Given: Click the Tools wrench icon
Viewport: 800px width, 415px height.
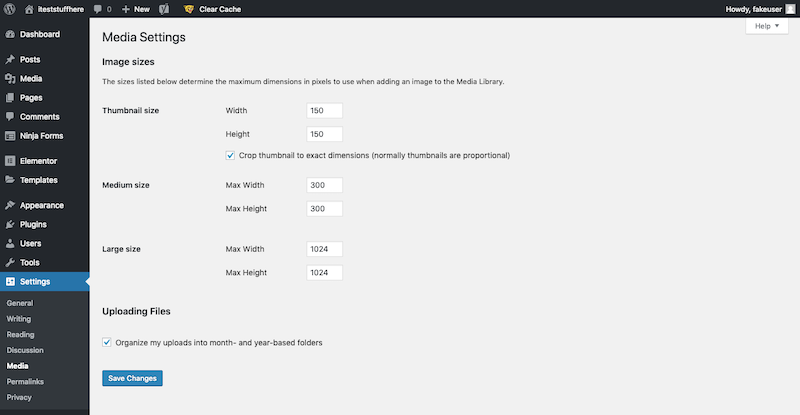Looking at the screenshot, I should (x=10, y=262).
